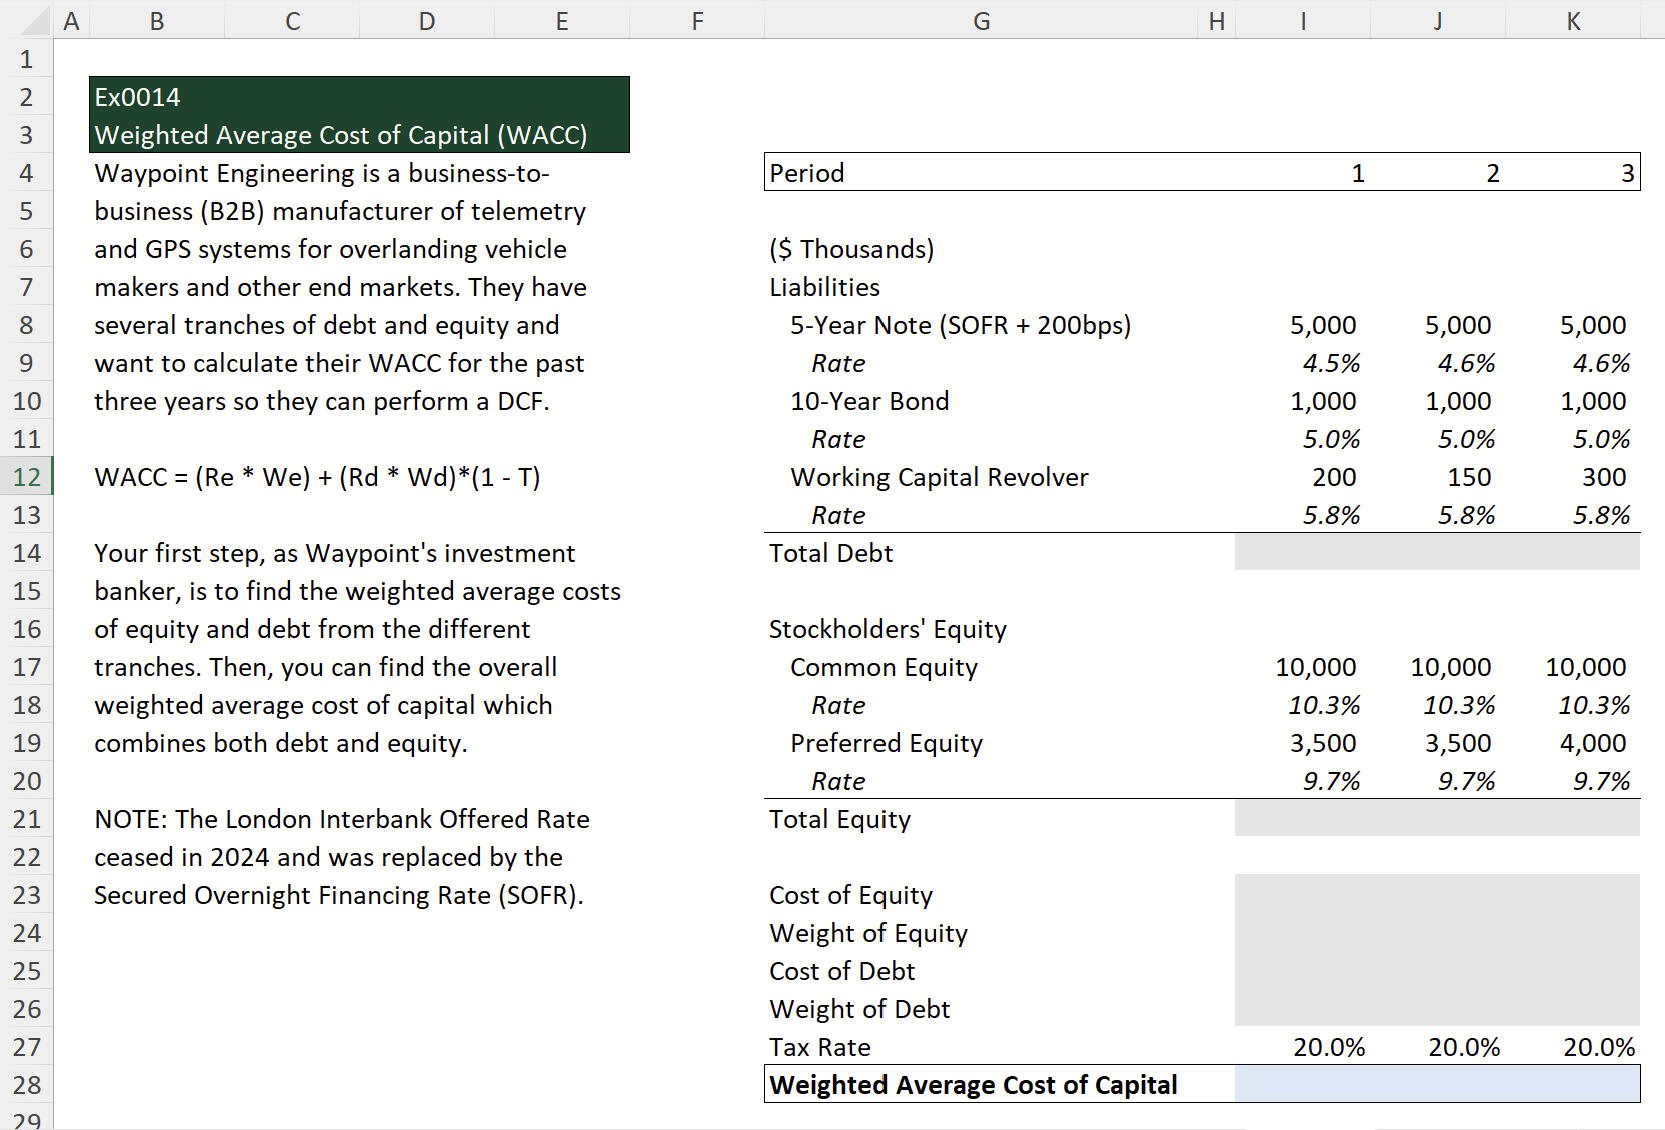This screenshot has height=1130, width=1665.
Task: Select Preferred Equity value 4,000
Action: (x=1592, y=743)
